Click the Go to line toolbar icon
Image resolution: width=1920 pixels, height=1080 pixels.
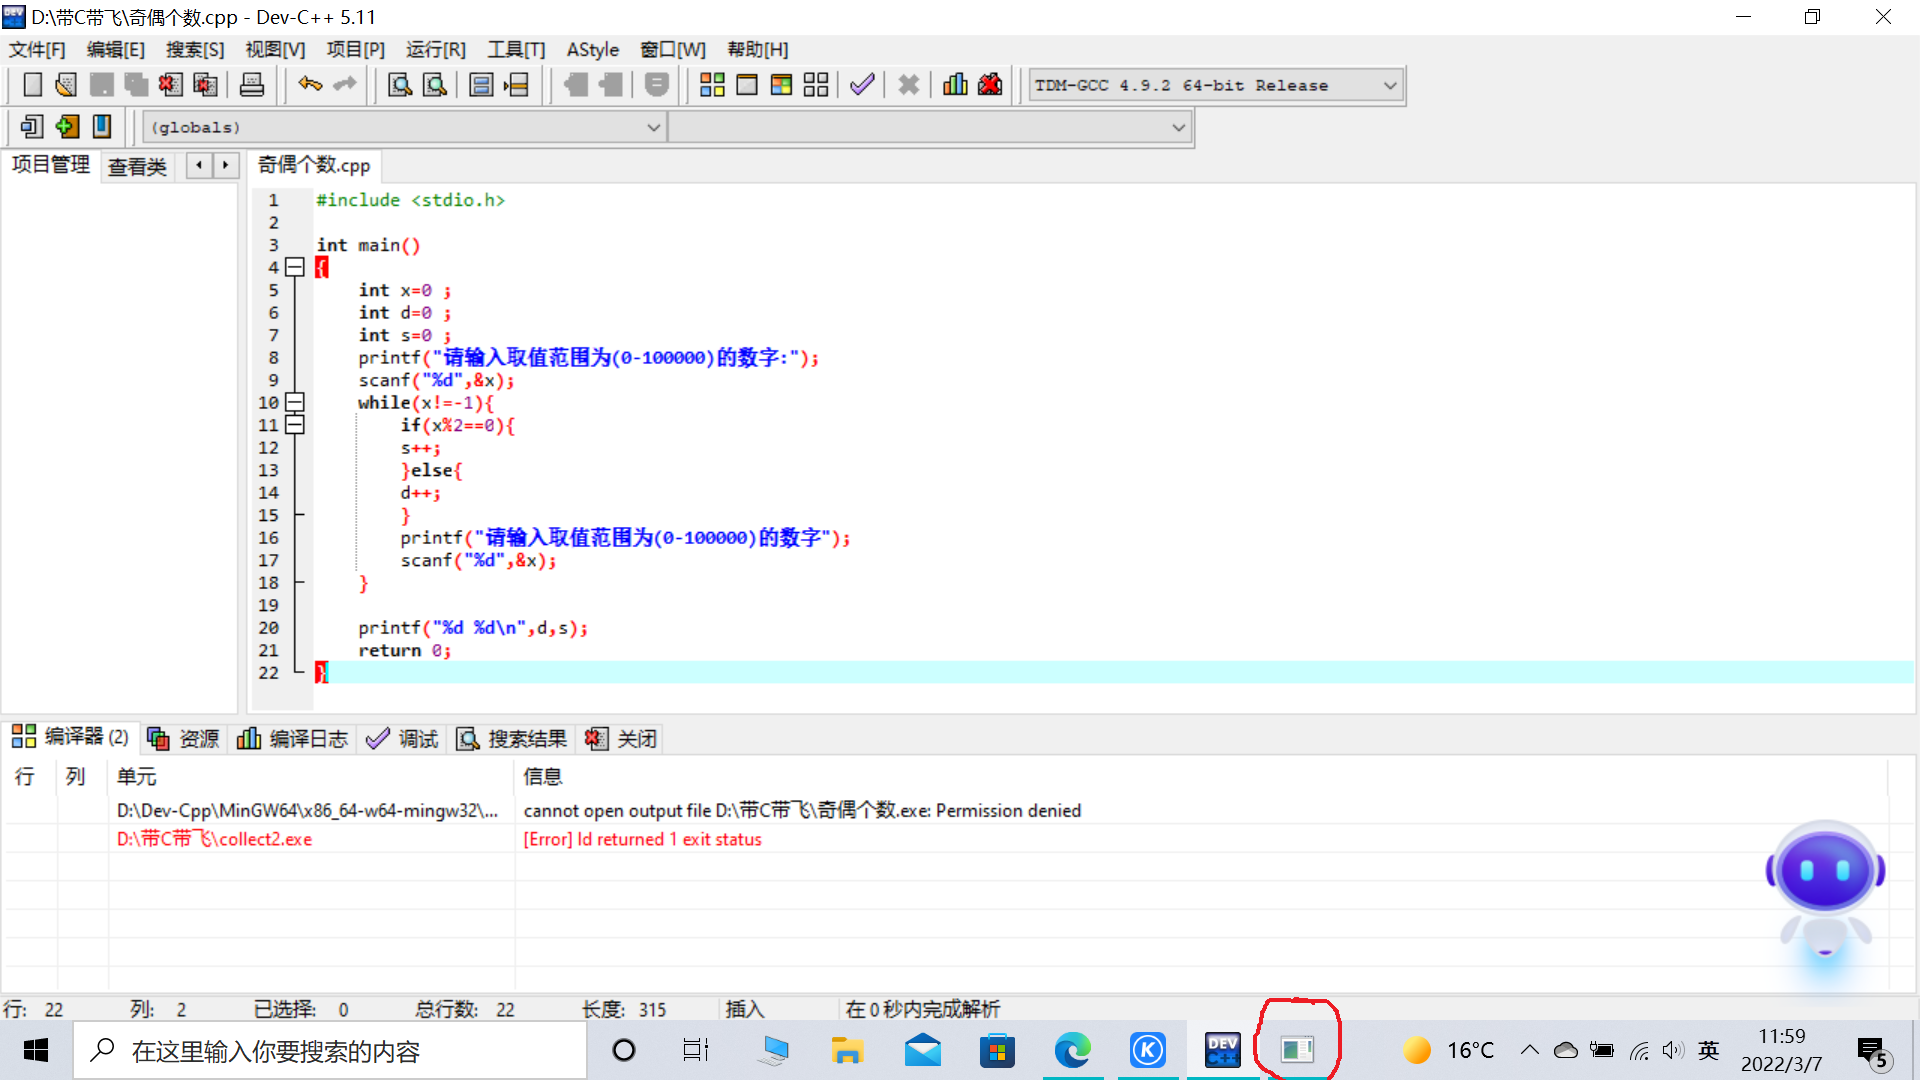pyautogui.click(x=516, y=85)
